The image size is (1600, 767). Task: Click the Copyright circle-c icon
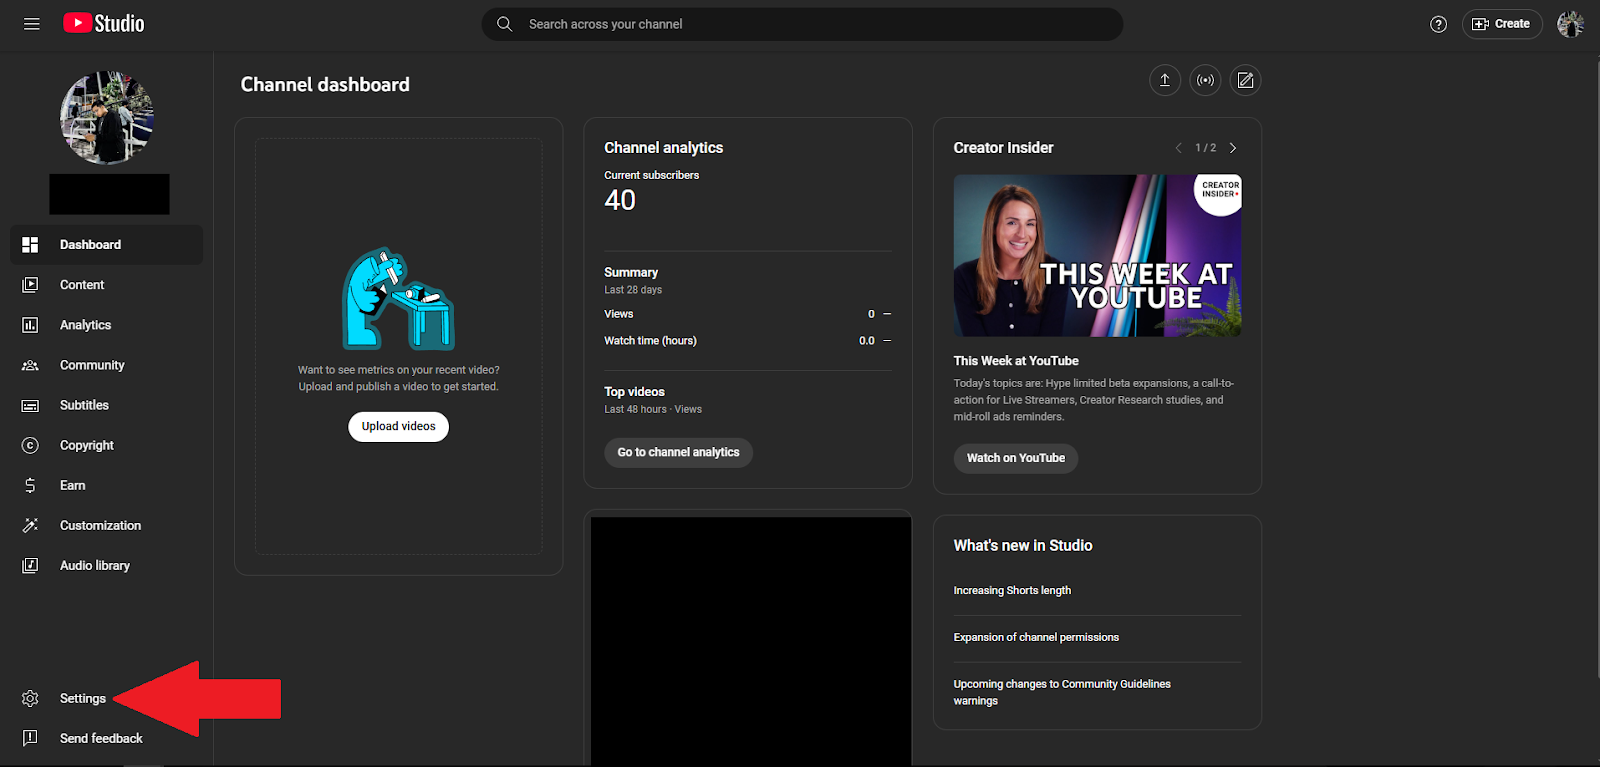tap(30, 445)
